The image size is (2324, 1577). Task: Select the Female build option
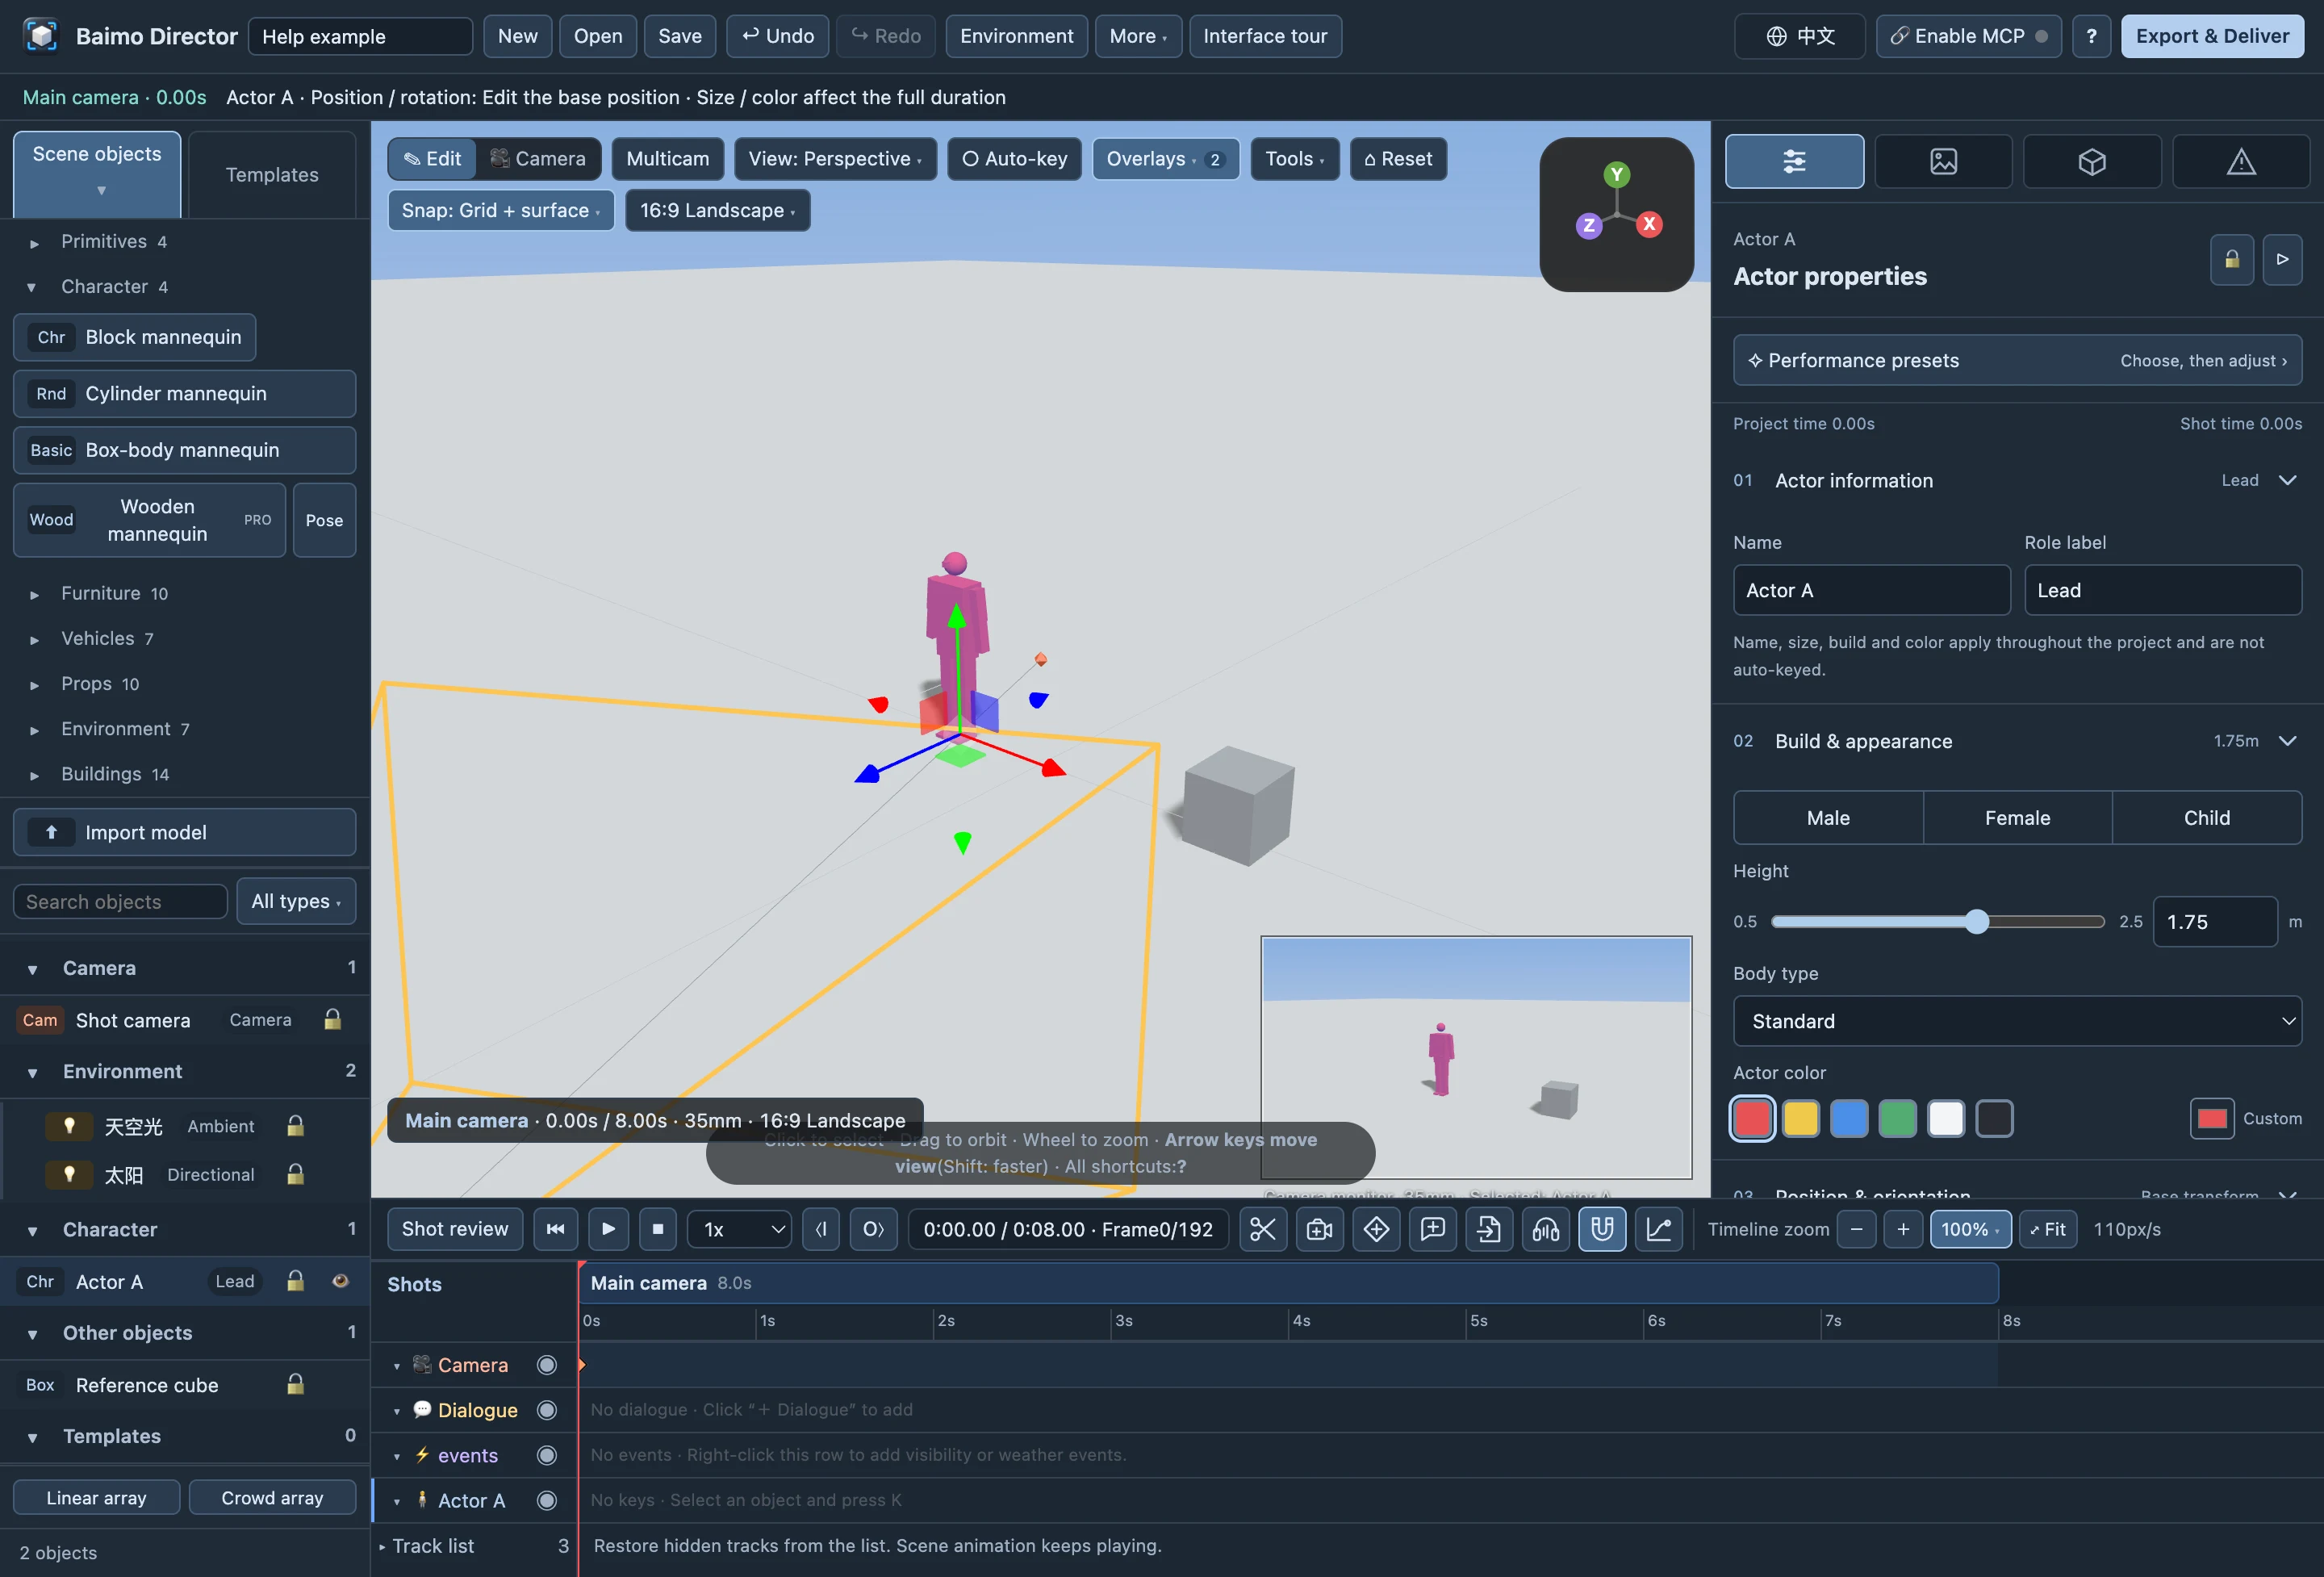[2017, 818]
